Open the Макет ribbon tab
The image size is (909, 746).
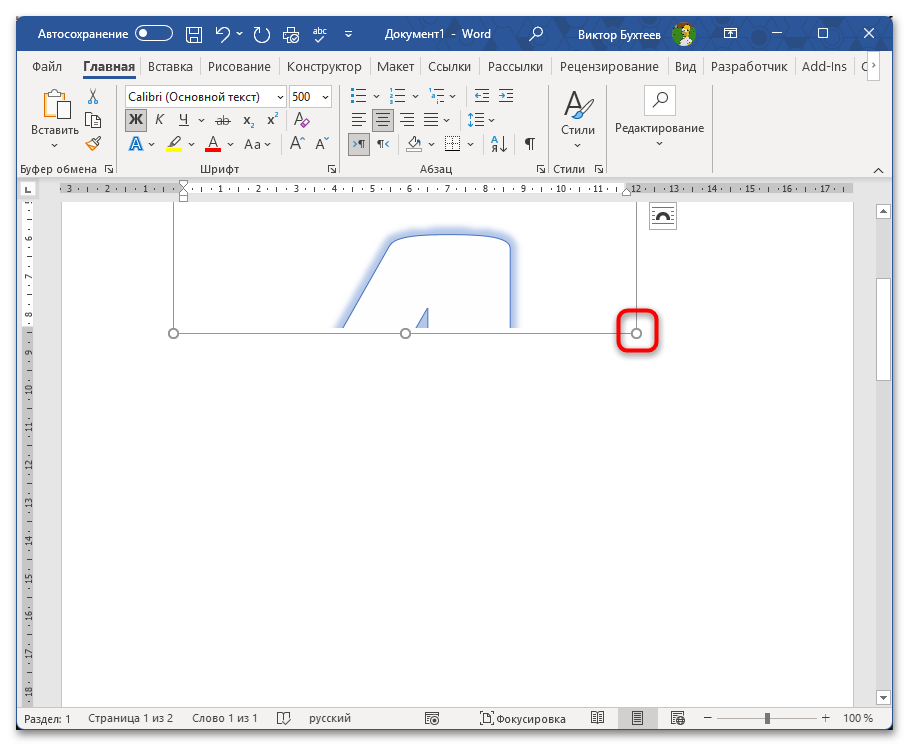coord(395,67)
